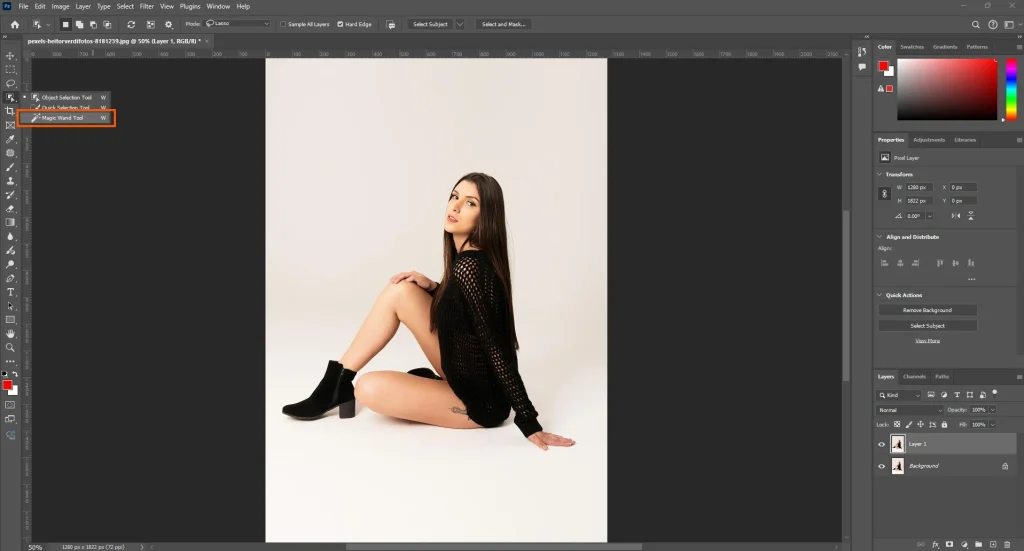This screenshot has height=551, width=1024.
Task: Hide Background layer visibility eye
Action: tap(882, 466)
